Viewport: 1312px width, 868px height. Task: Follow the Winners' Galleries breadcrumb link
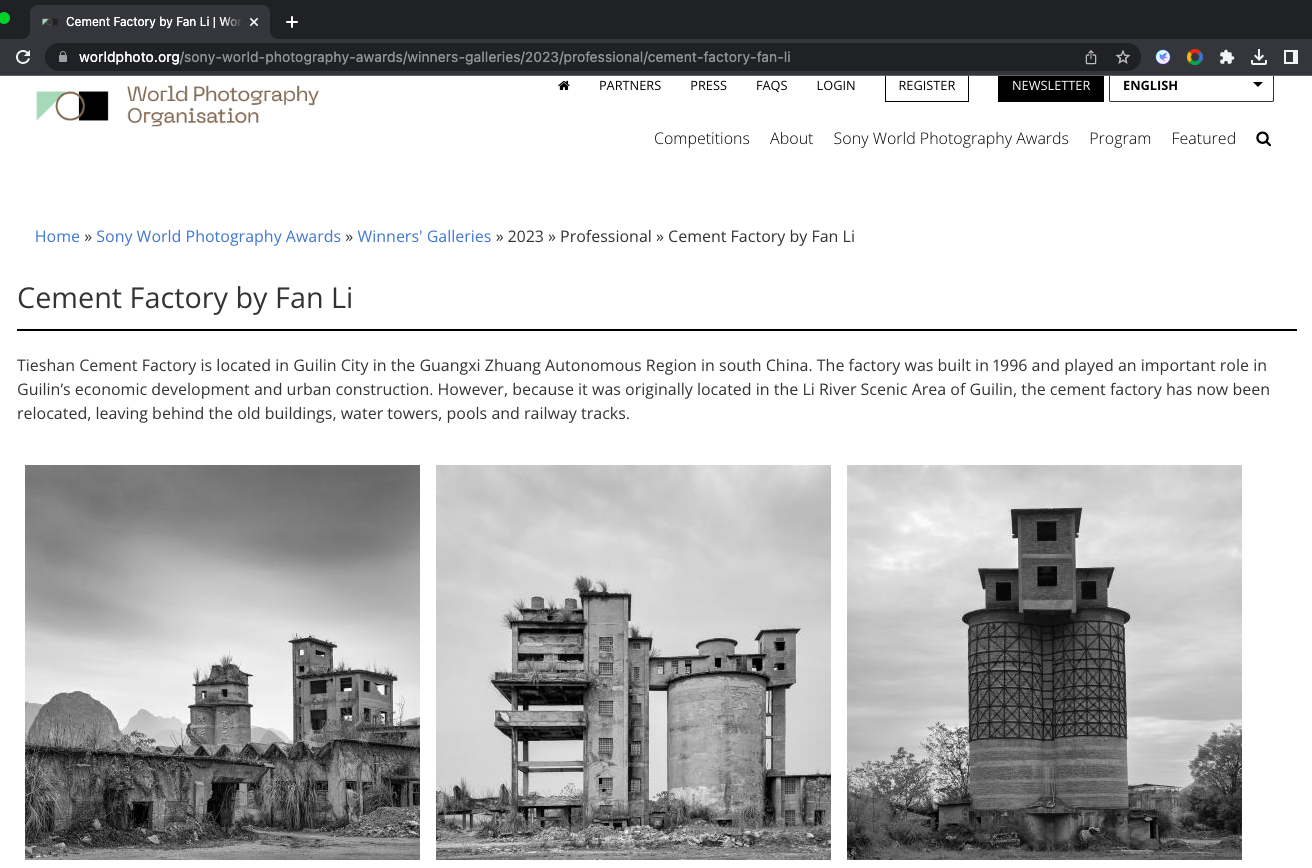pyautogui.click(x=424, y=237)
